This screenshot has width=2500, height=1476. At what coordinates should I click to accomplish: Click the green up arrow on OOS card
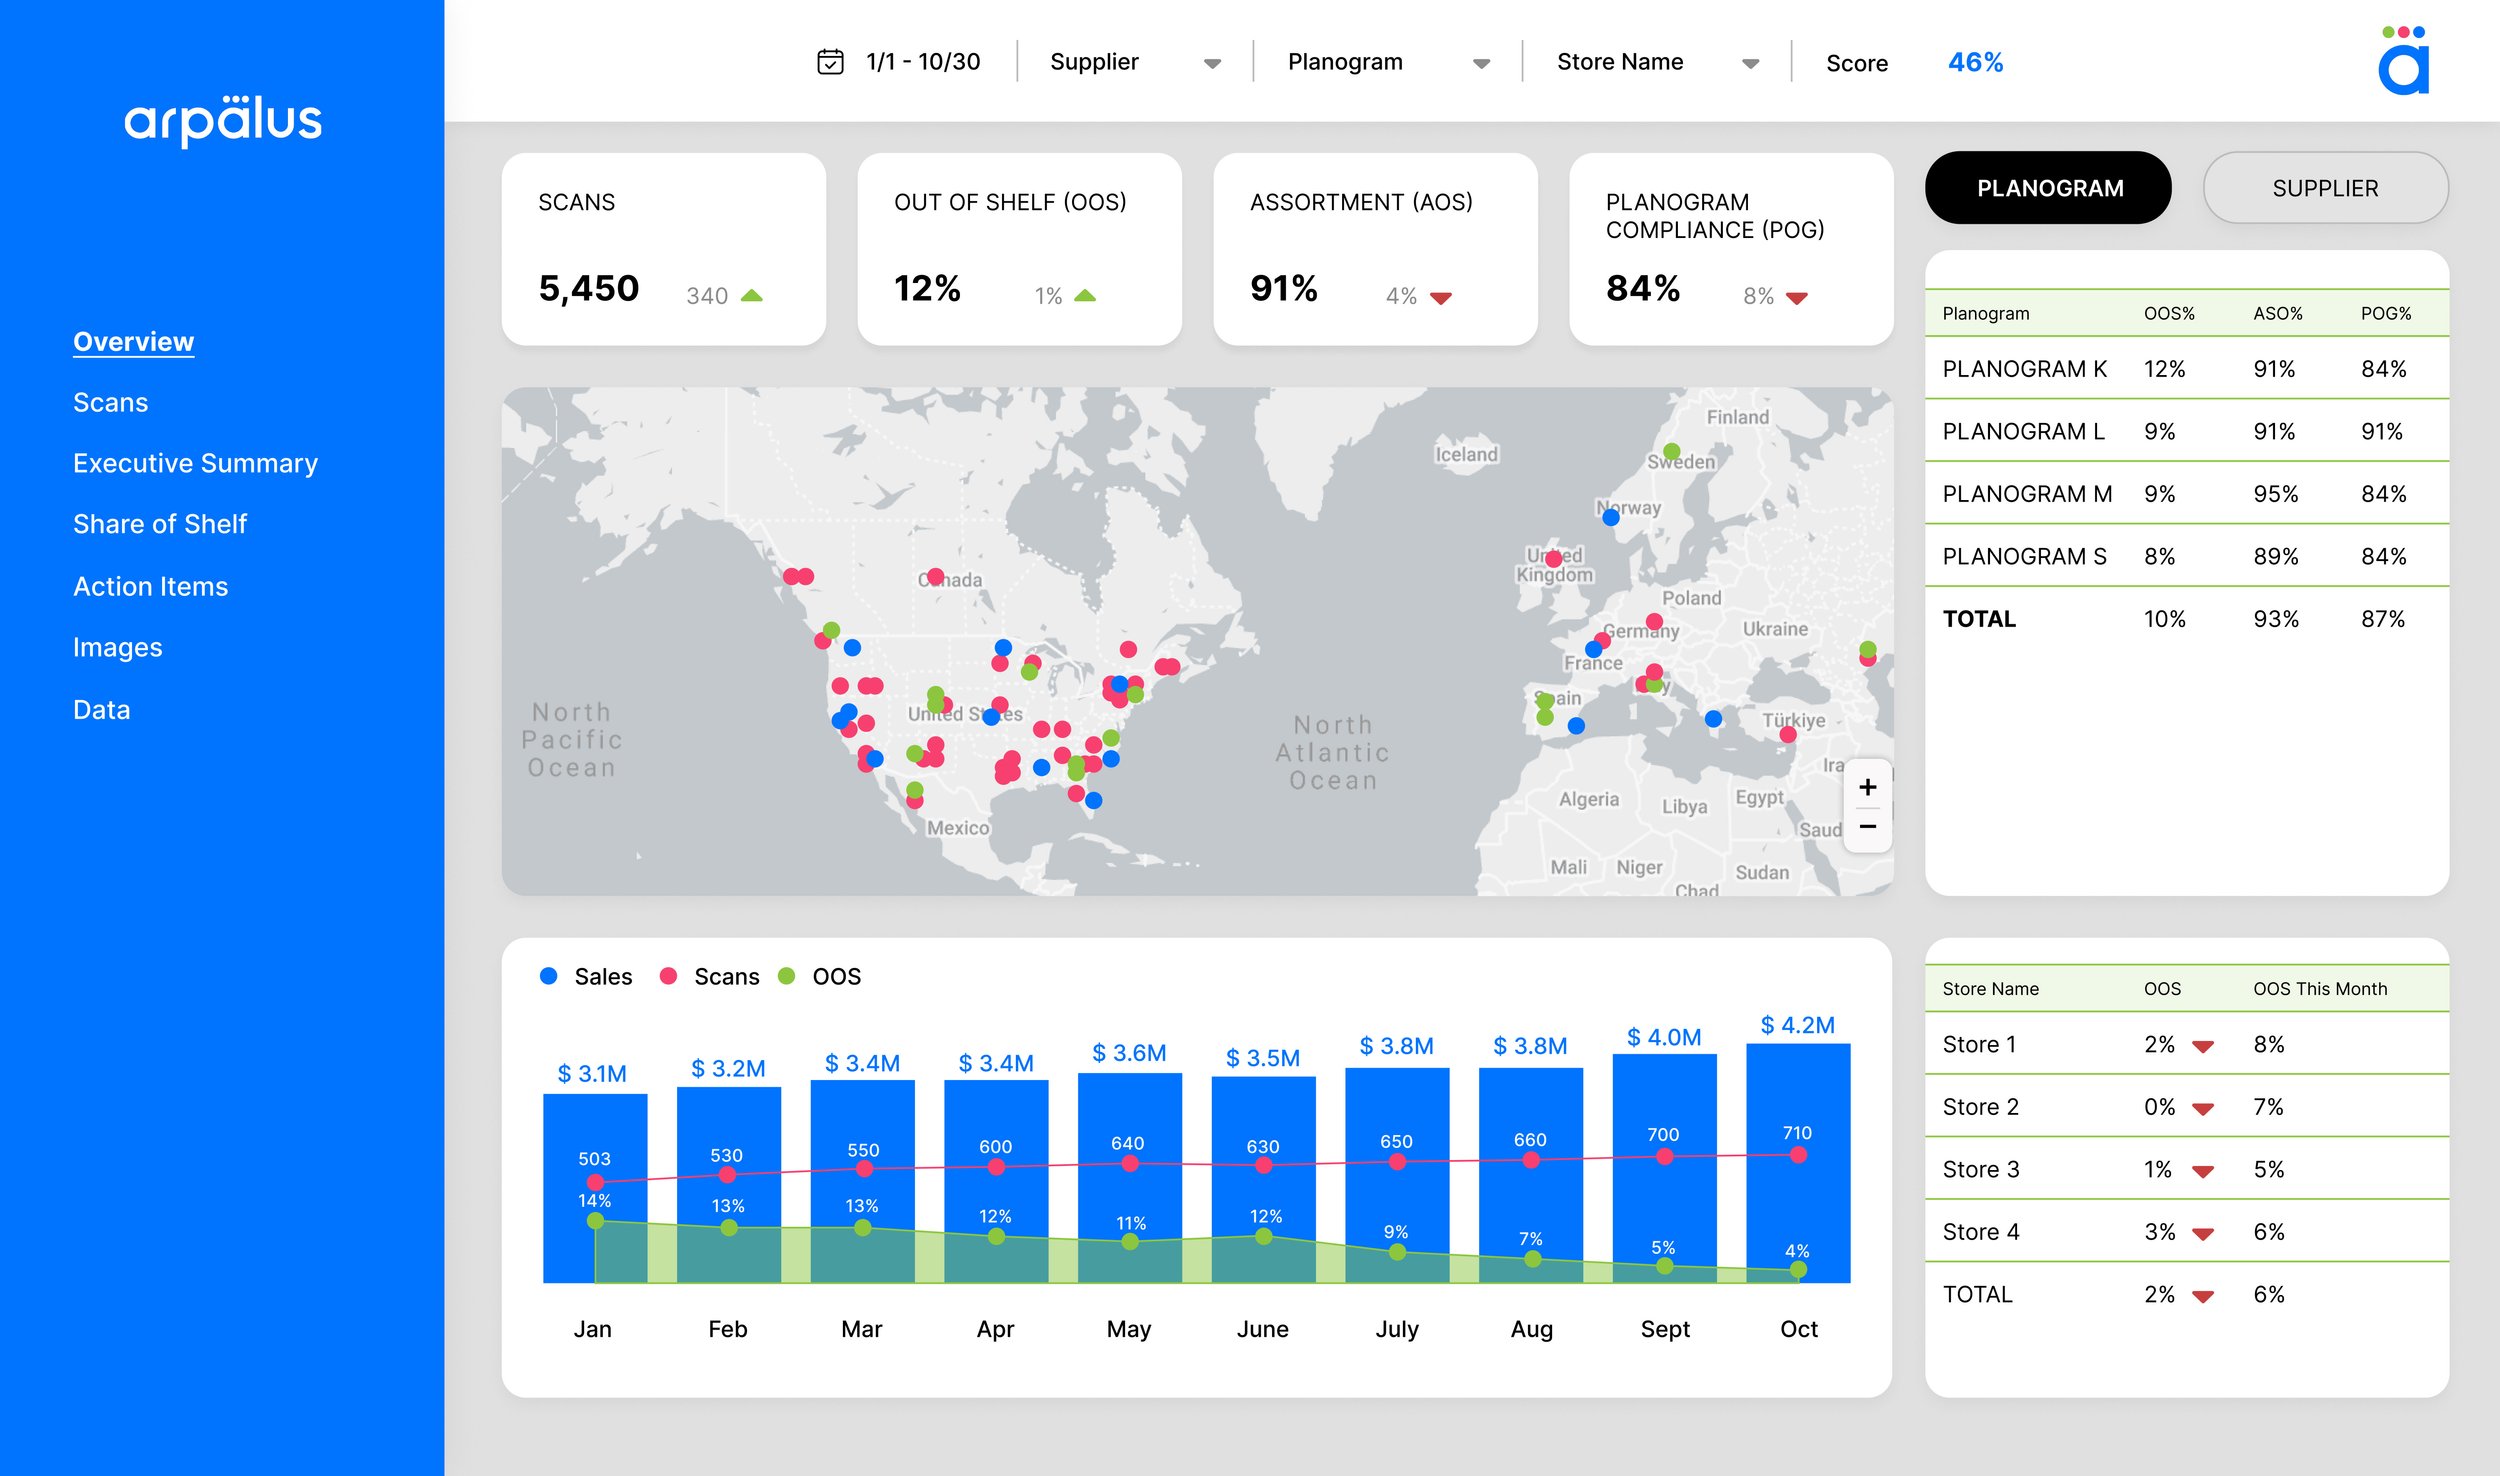[1085, 295]
